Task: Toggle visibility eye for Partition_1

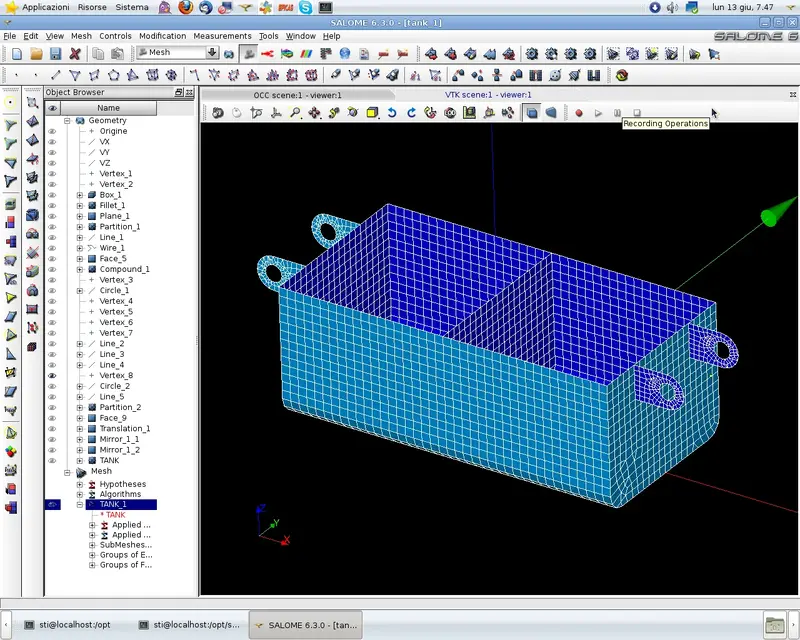Action: click(52, 227)
